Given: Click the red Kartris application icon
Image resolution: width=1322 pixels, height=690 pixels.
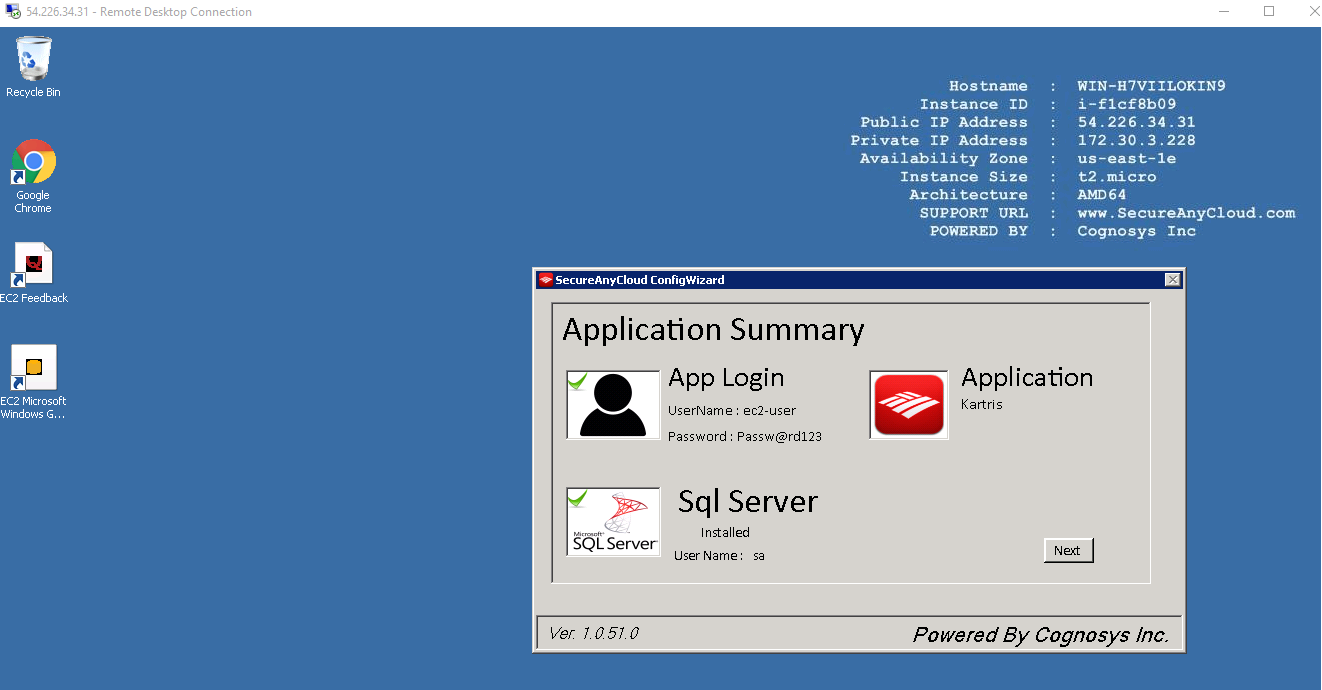Looking at the screenshot, I should click(x=908, y=404).
